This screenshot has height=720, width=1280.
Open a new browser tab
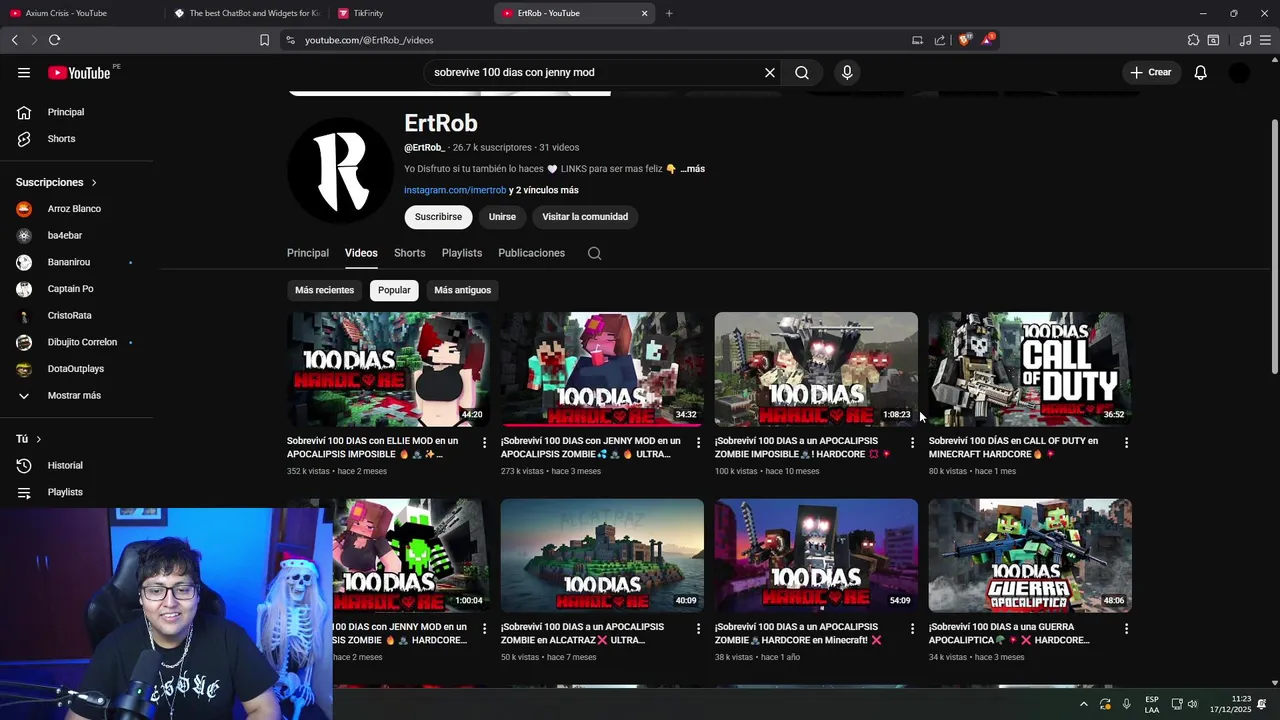click(669, 13)
